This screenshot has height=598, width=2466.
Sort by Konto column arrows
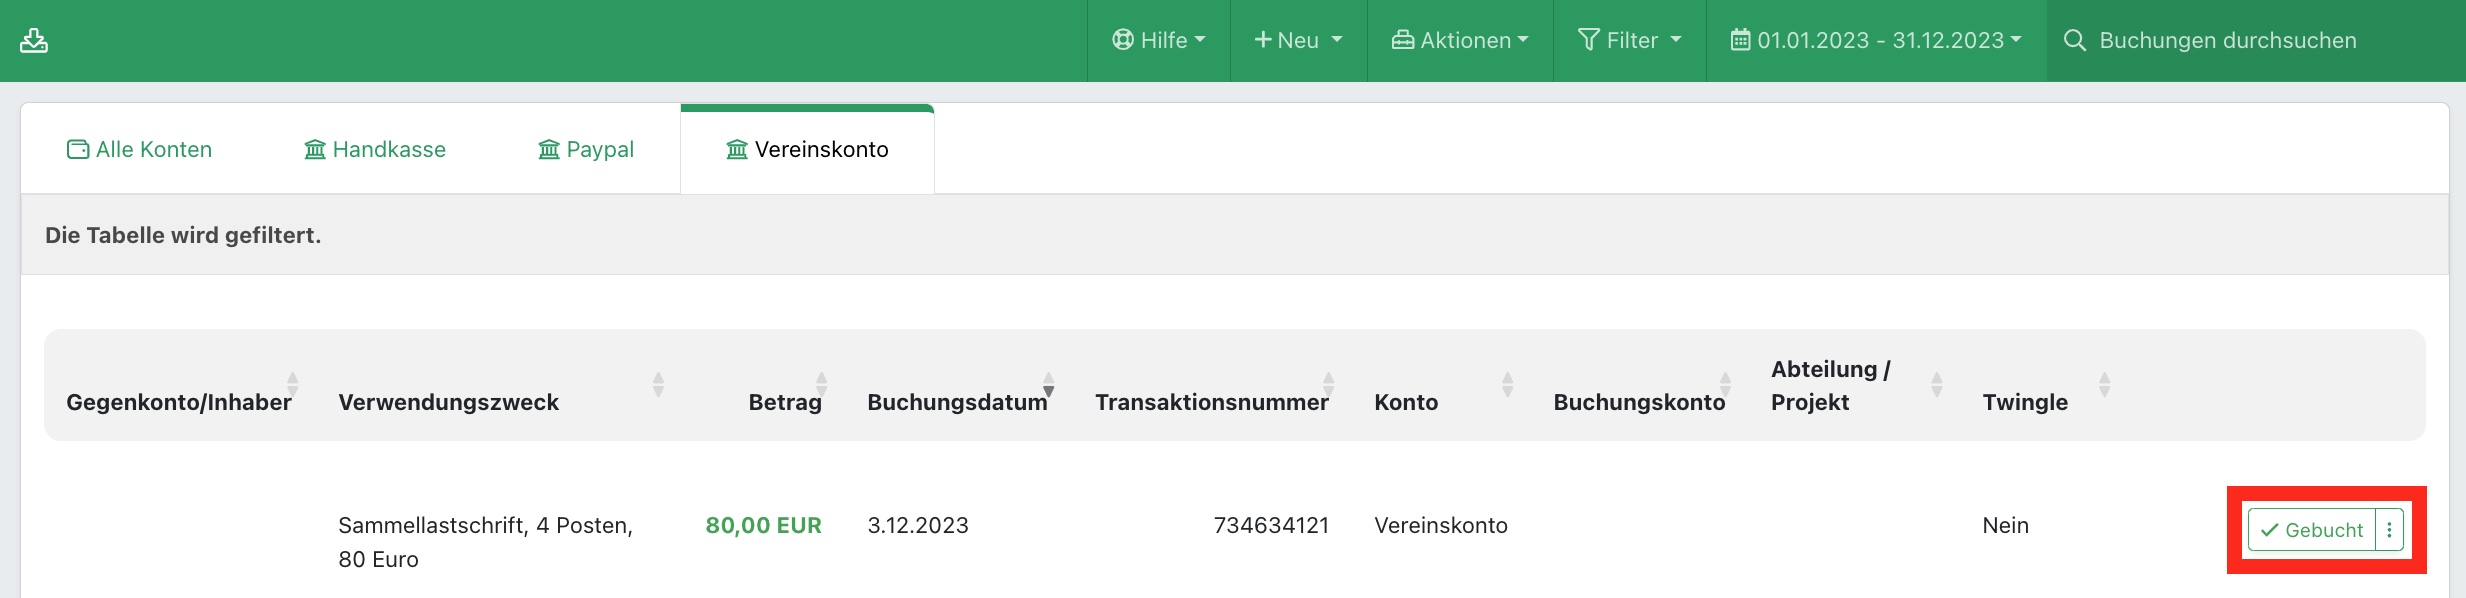(x=1507, y=384)
